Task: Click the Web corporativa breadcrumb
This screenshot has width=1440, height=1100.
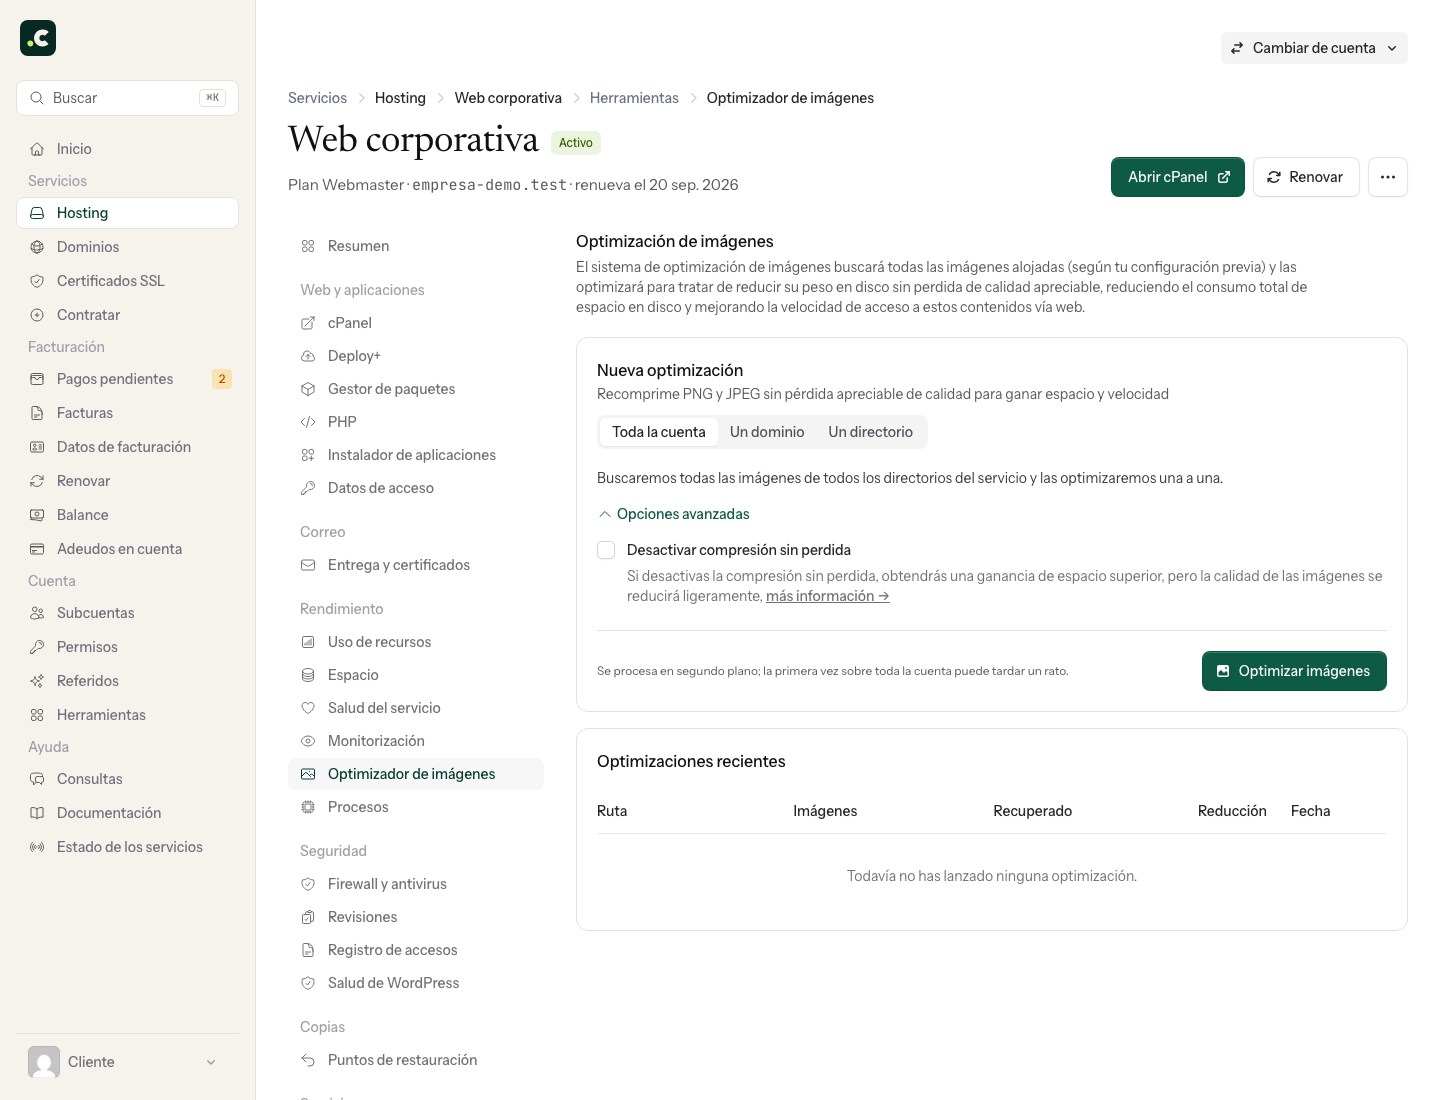Action: tap(508, 98)
